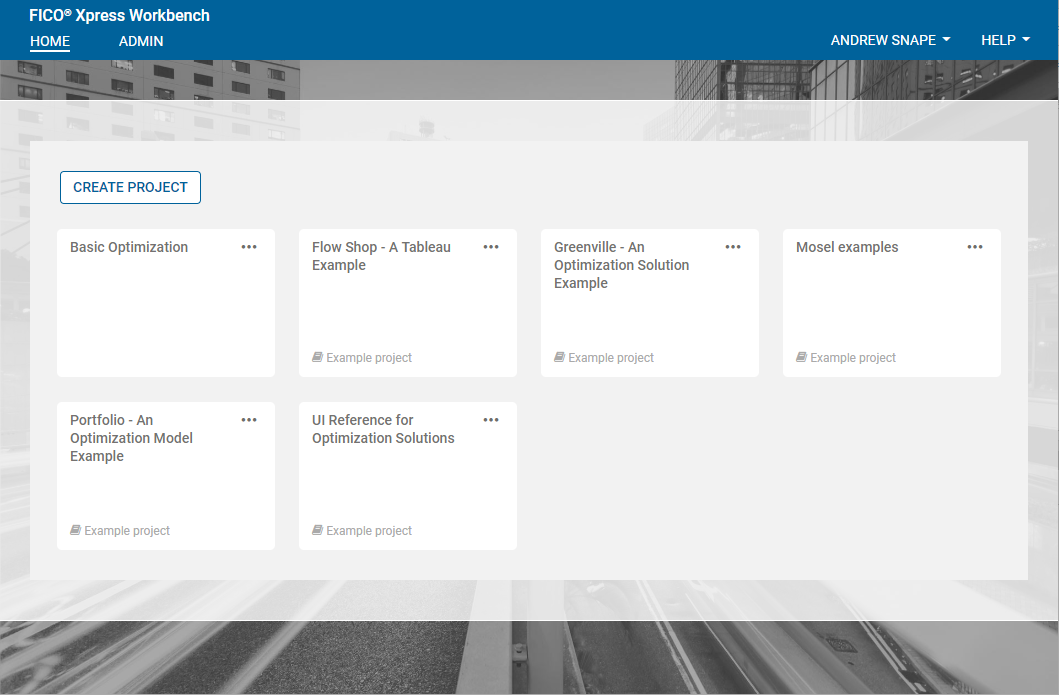Open the Greenville Optimization Solution Example

[x=621, y=265]
